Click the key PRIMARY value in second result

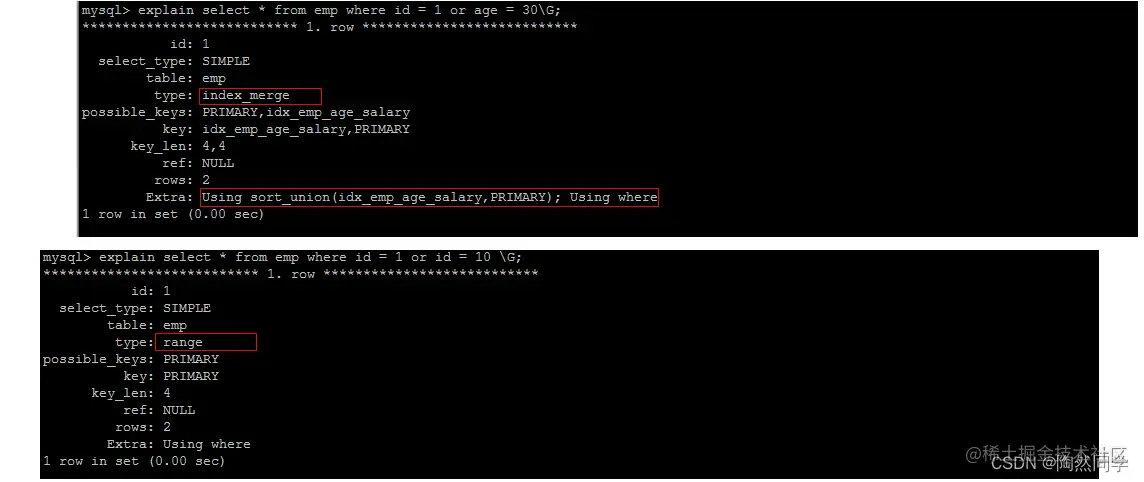[x=190, y=376]
